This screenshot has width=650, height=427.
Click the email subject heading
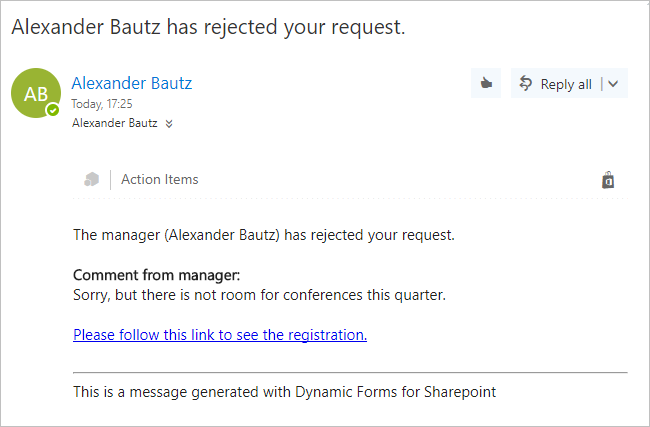[x=208, y=27]
